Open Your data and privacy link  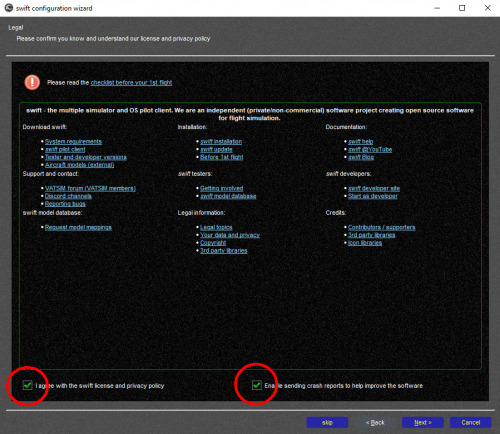pos(230,235)
